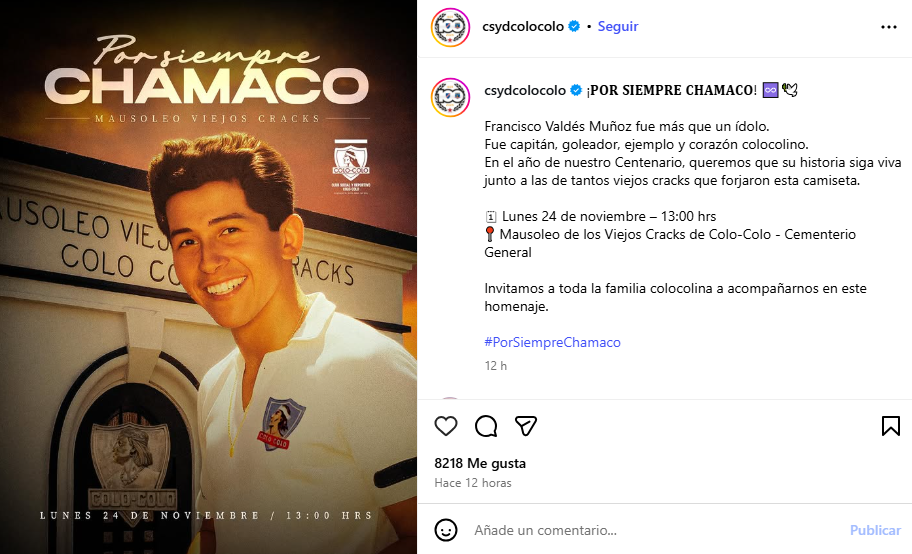
Task: Click the Por siempre Chamaco post image
Action: point(208,277)
